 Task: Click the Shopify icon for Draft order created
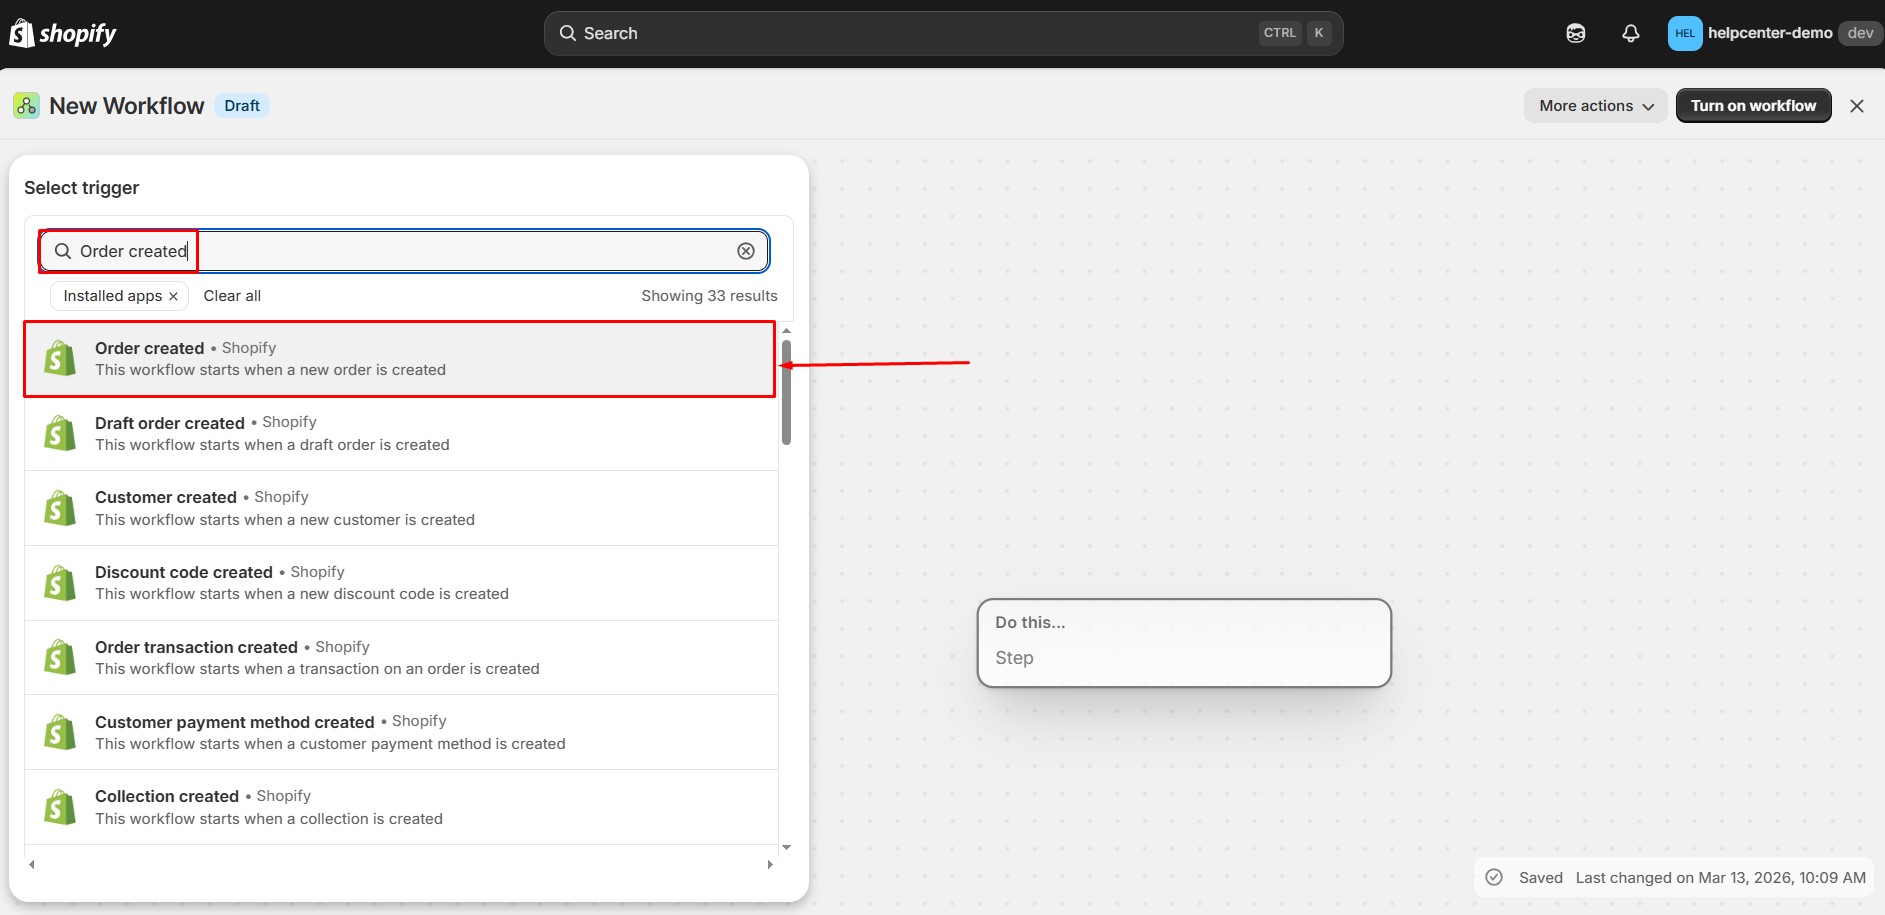pos(60,433)
